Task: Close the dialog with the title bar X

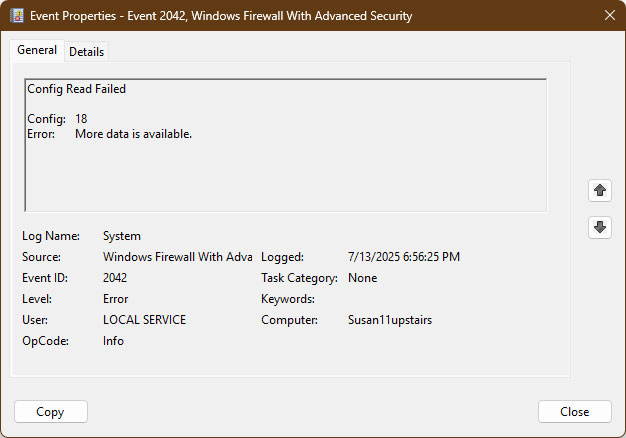Action: [x=610, y=16]
